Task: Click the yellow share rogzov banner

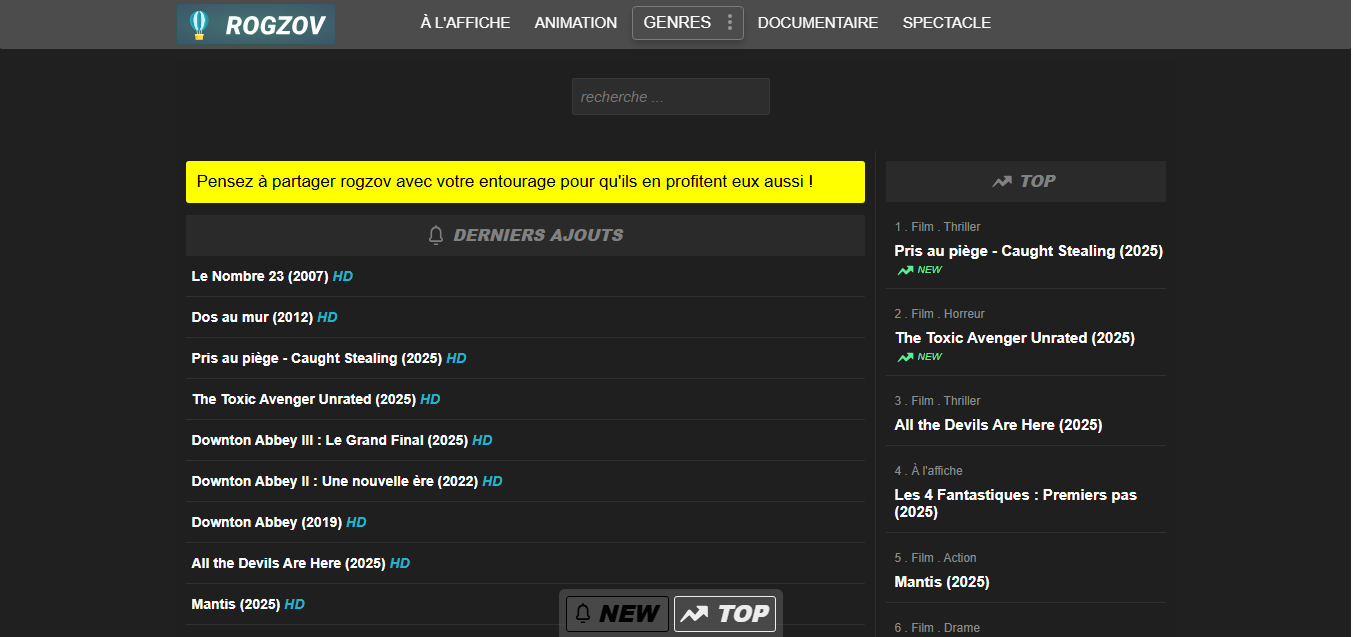Action: point(525,182)
